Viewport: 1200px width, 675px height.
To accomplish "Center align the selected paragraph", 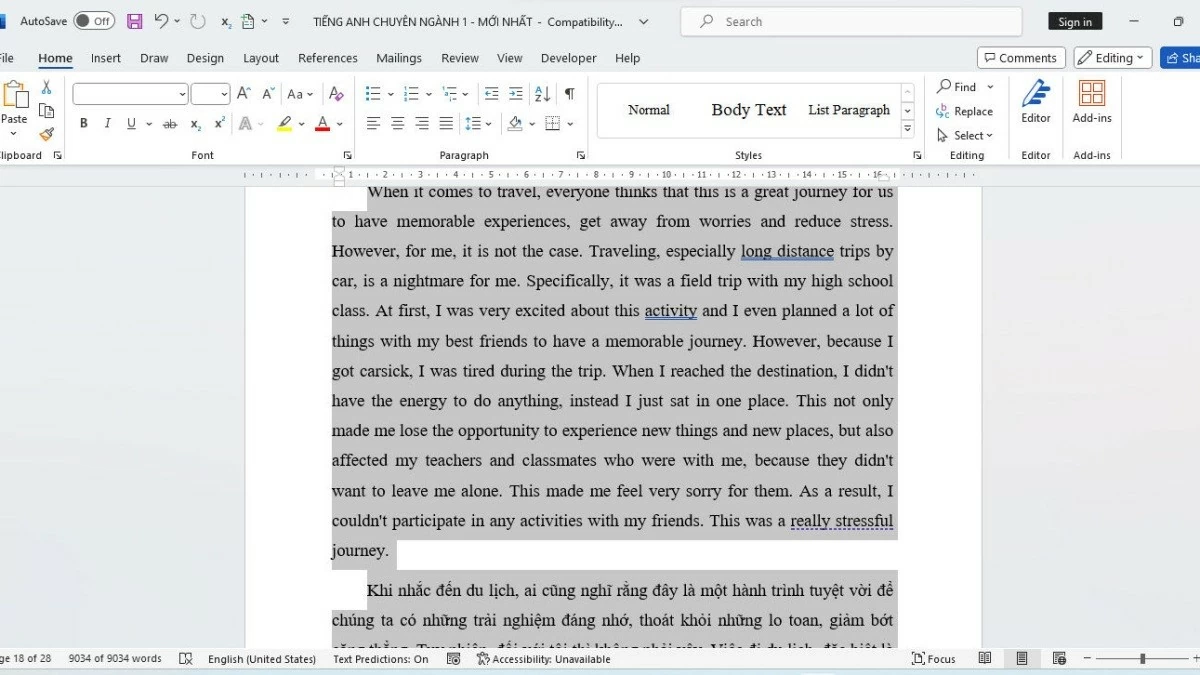I will click(397, 124).
